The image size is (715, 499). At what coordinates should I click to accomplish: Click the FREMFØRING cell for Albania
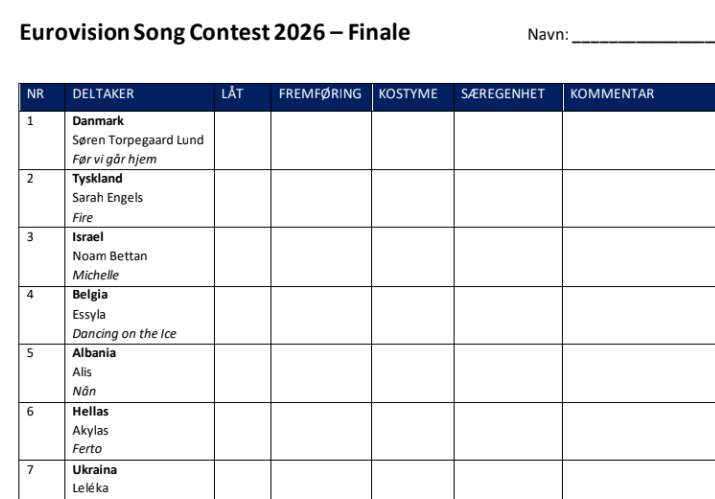tap(321, 374)
